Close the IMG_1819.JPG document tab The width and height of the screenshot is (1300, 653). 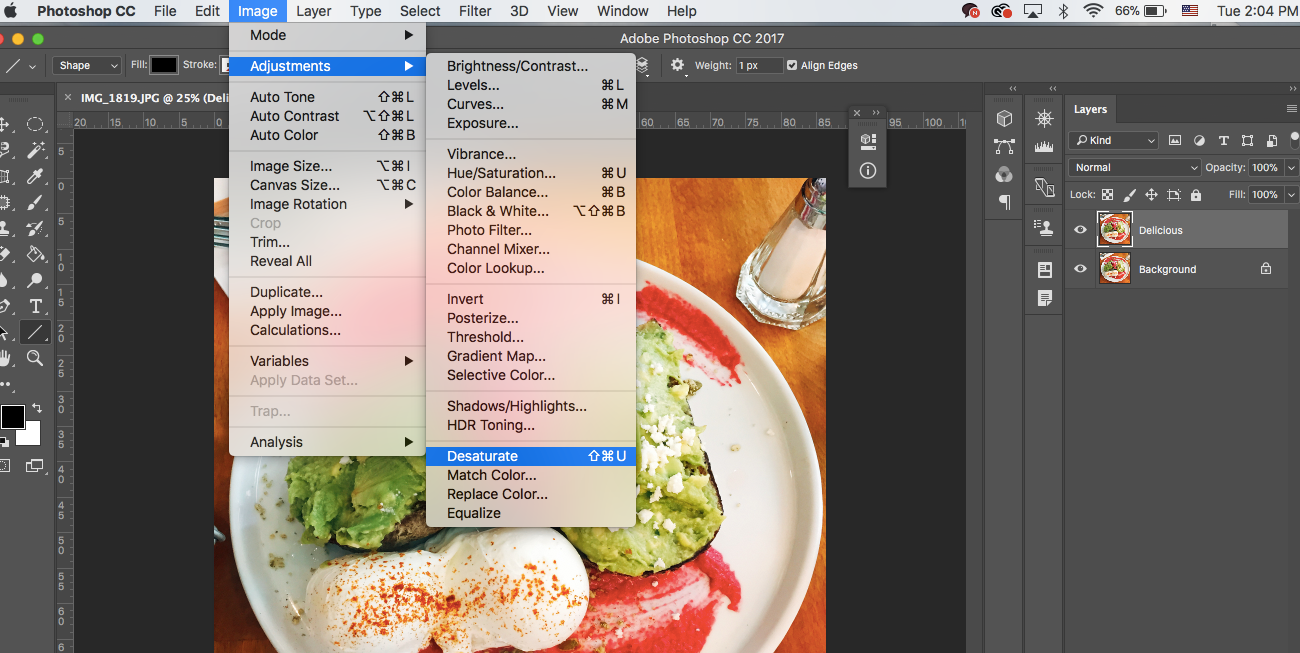tap(68, 98)
